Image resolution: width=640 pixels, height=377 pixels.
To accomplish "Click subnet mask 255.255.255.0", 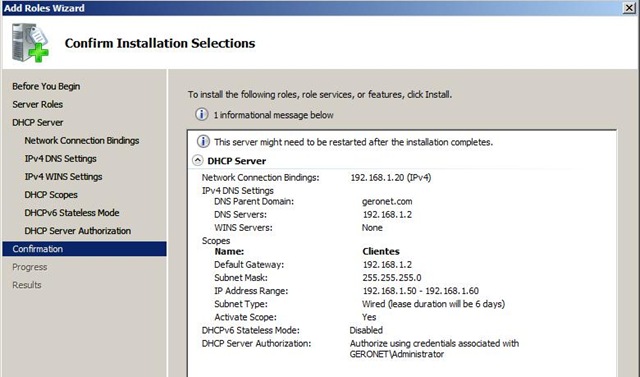I will point(391,277).
